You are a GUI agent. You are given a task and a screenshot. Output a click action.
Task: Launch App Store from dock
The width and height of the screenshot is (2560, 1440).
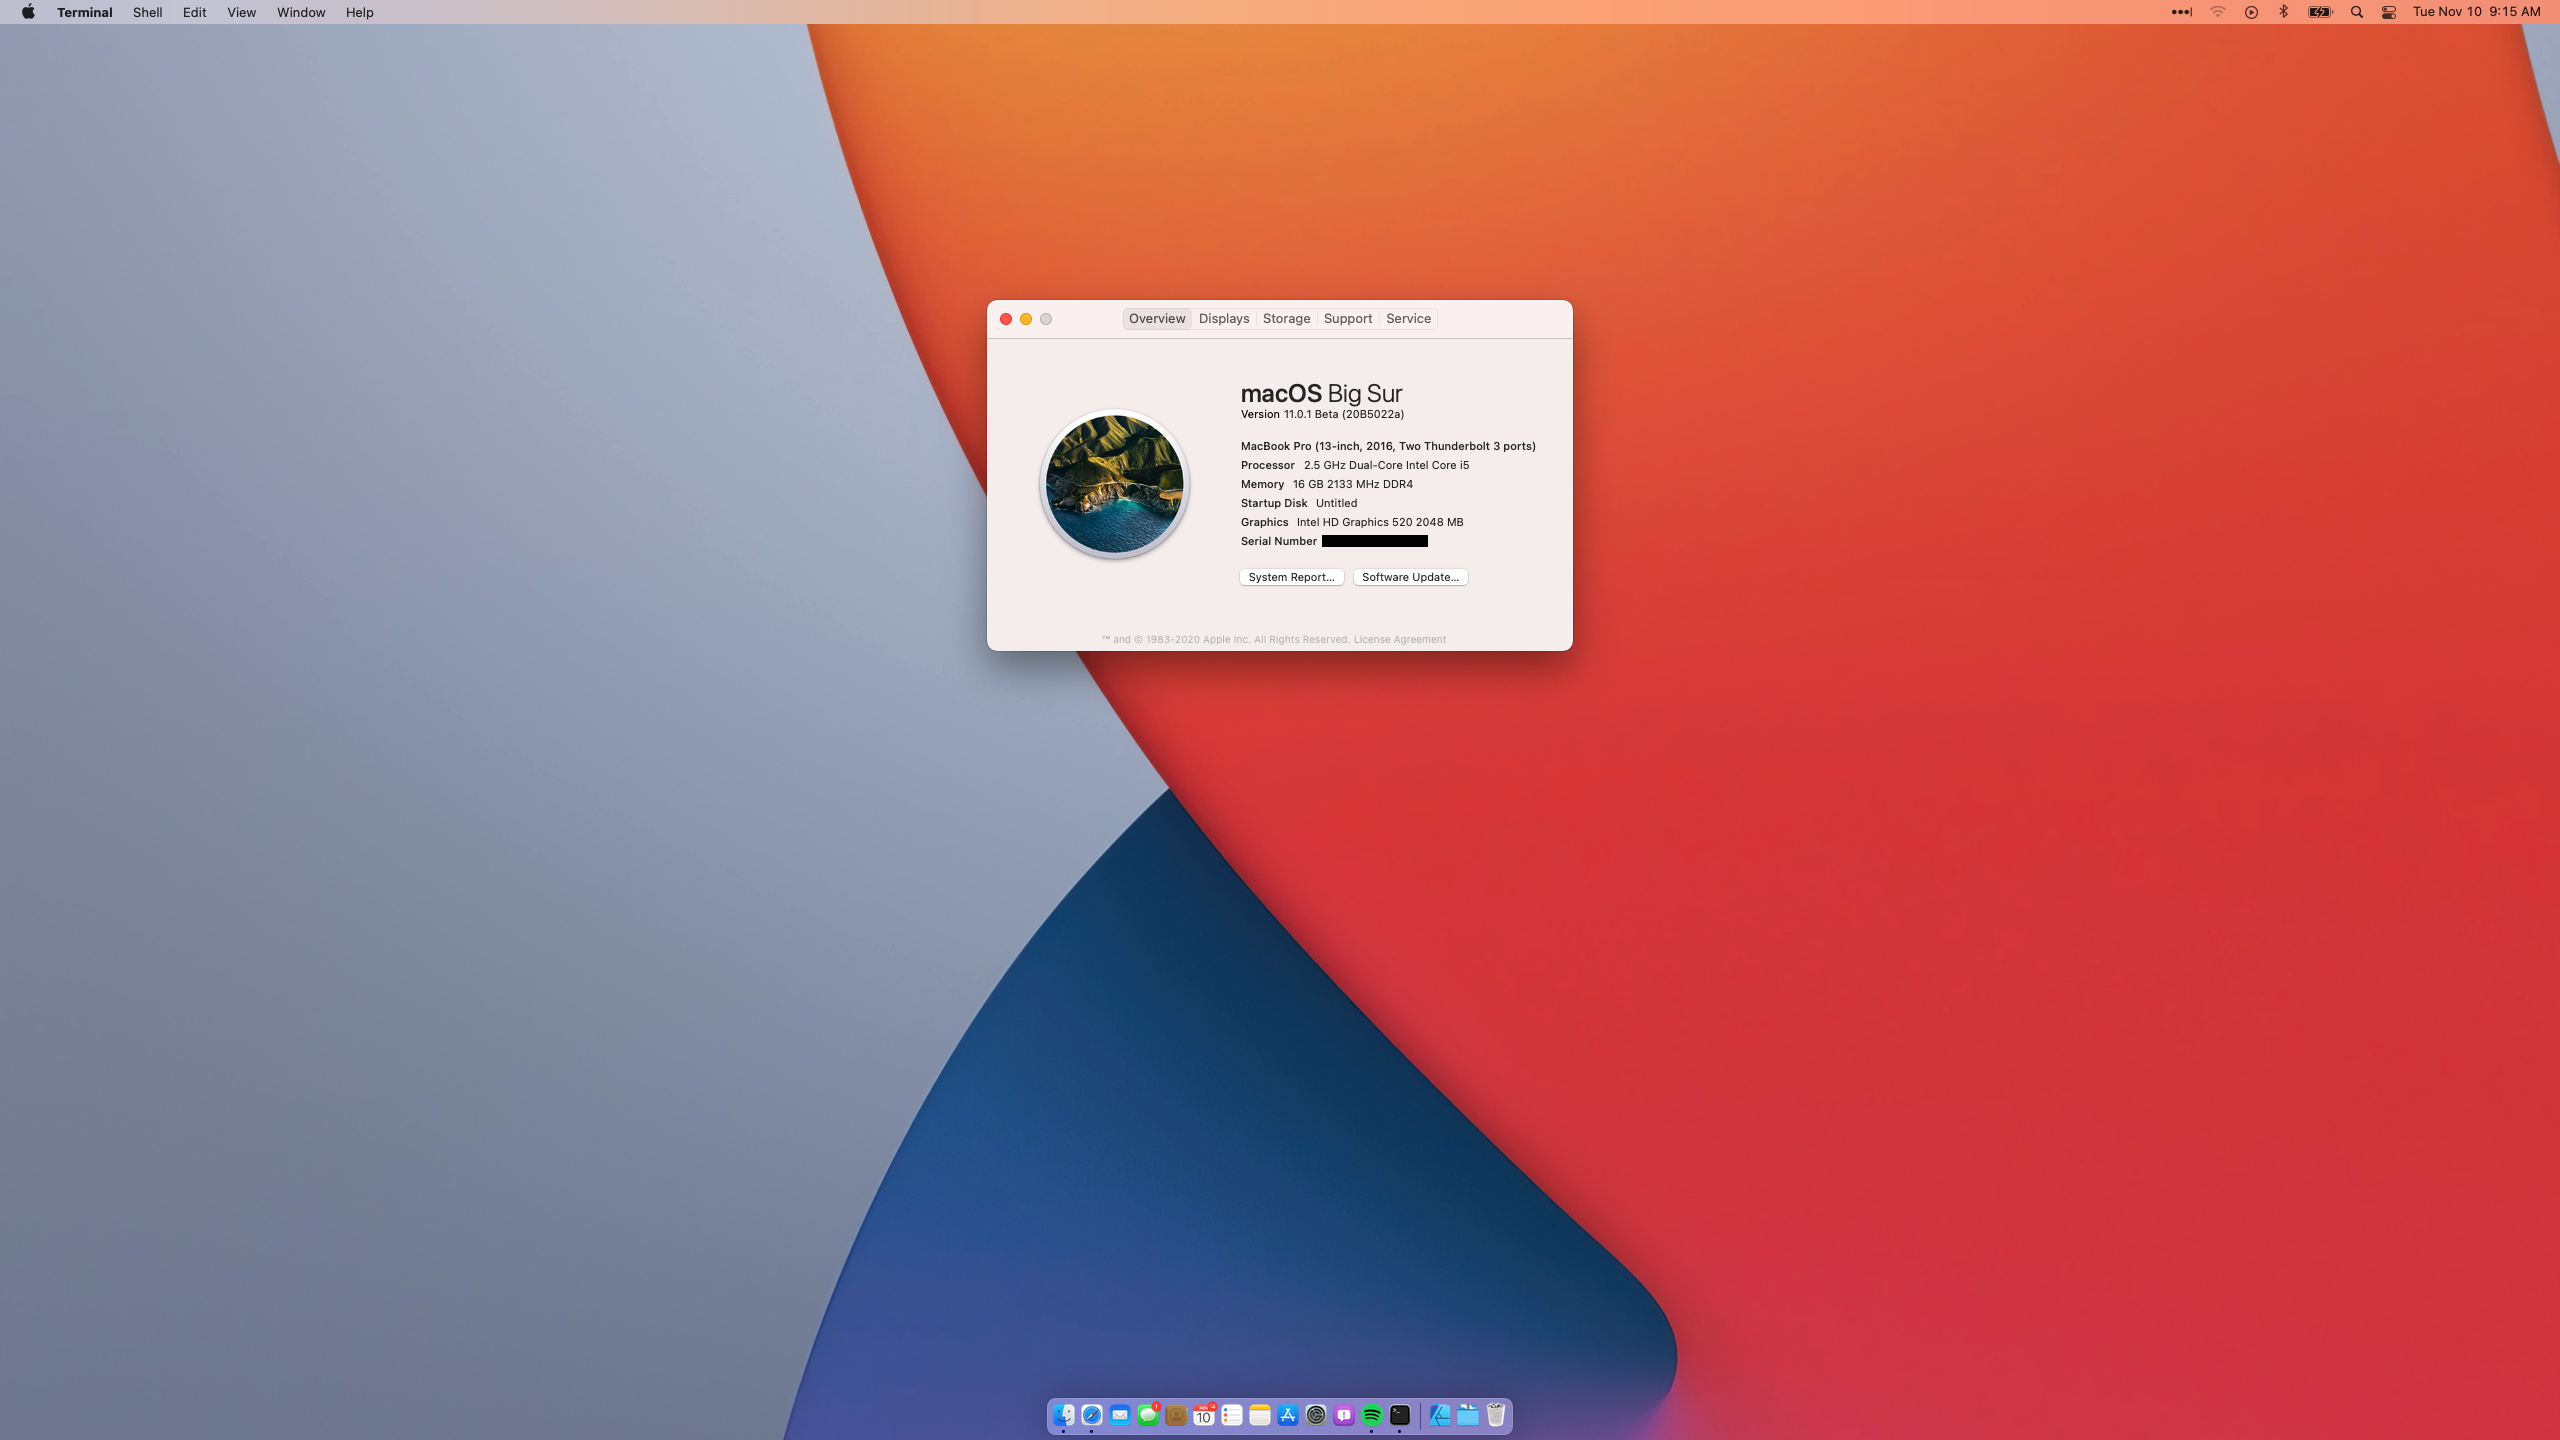point(1288,1415)
